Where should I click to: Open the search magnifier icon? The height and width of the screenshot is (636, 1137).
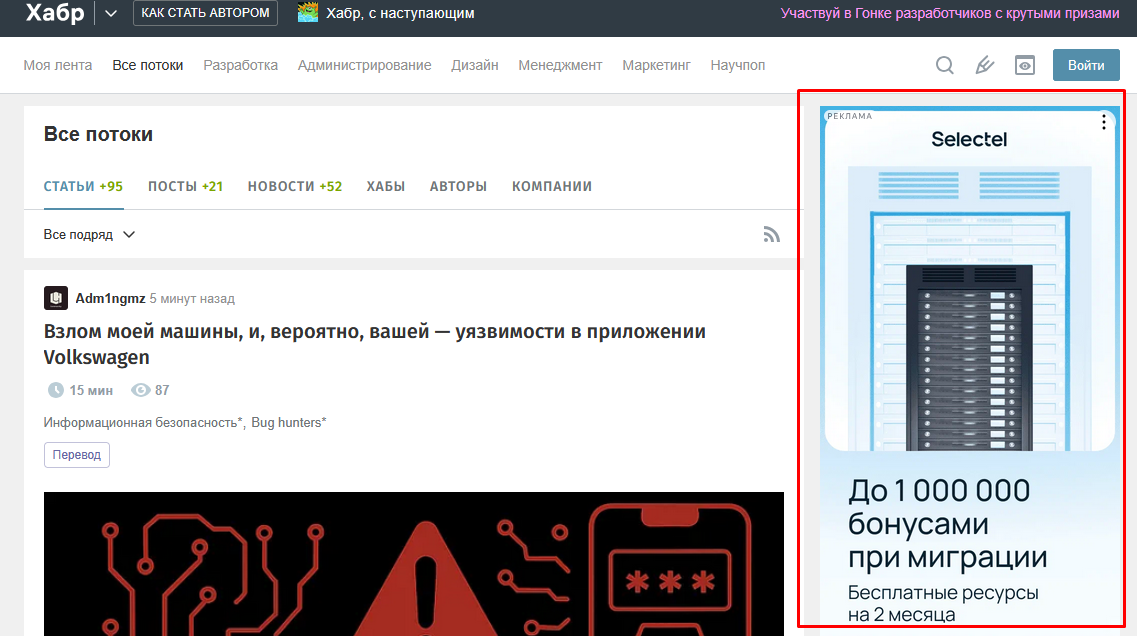click(944, 65)
